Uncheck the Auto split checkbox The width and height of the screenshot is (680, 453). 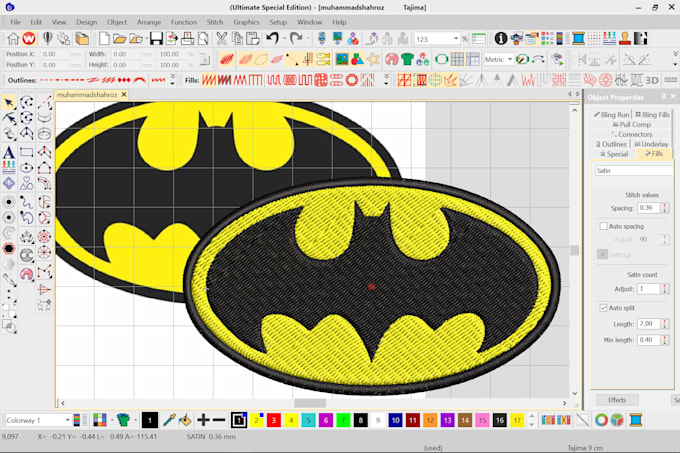[x=603, y=307]
